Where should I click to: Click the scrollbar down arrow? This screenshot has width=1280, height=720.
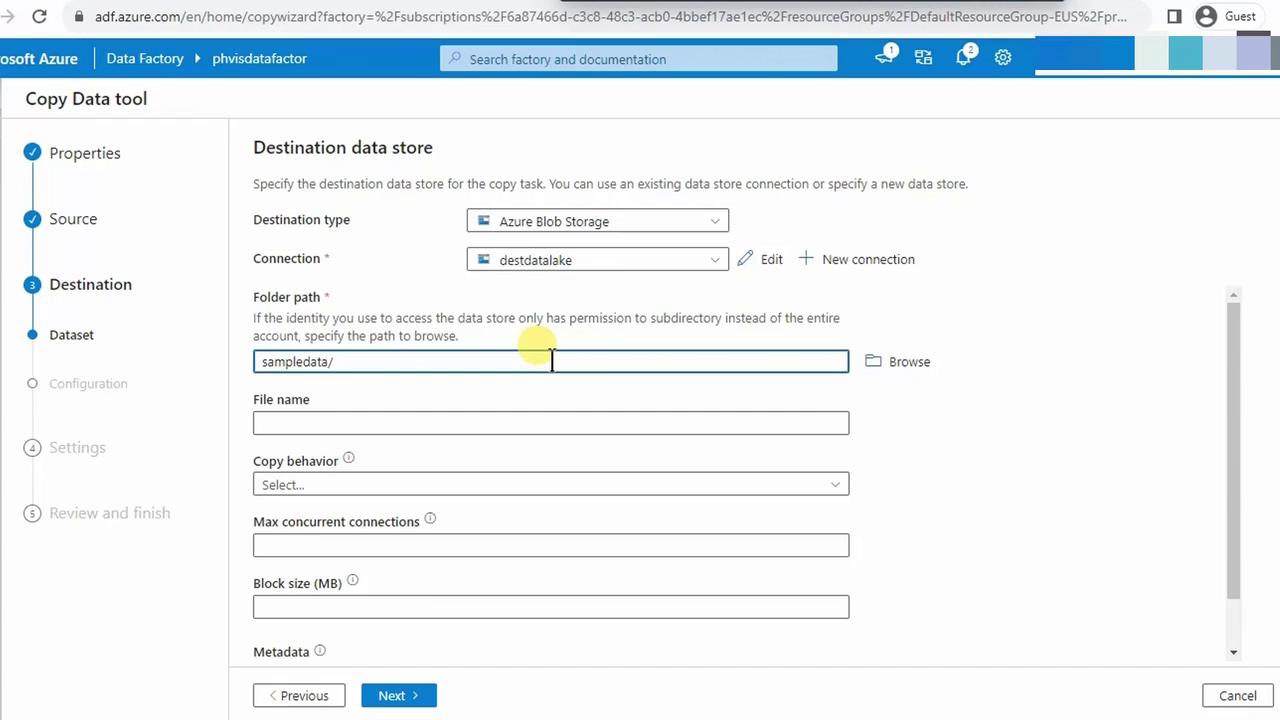click(x=1233, y=652)
